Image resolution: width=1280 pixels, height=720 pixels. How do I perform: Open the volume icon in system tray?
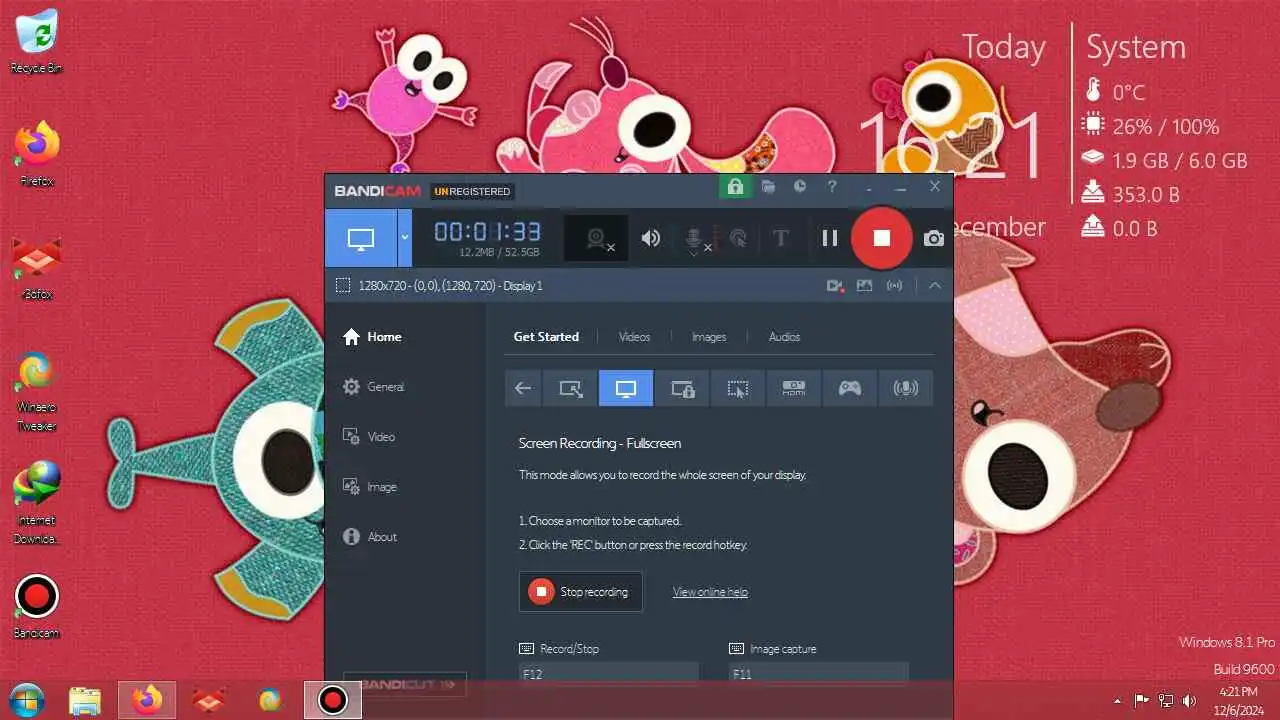point(1189,701)
